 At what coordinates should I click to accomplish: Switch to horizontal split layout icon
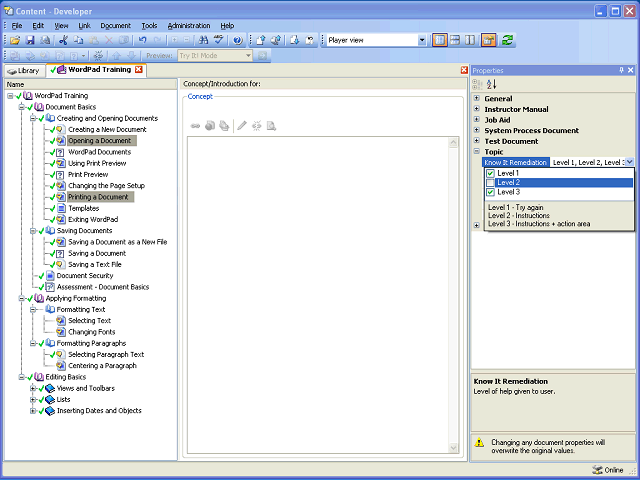click(x=455, y=40)
